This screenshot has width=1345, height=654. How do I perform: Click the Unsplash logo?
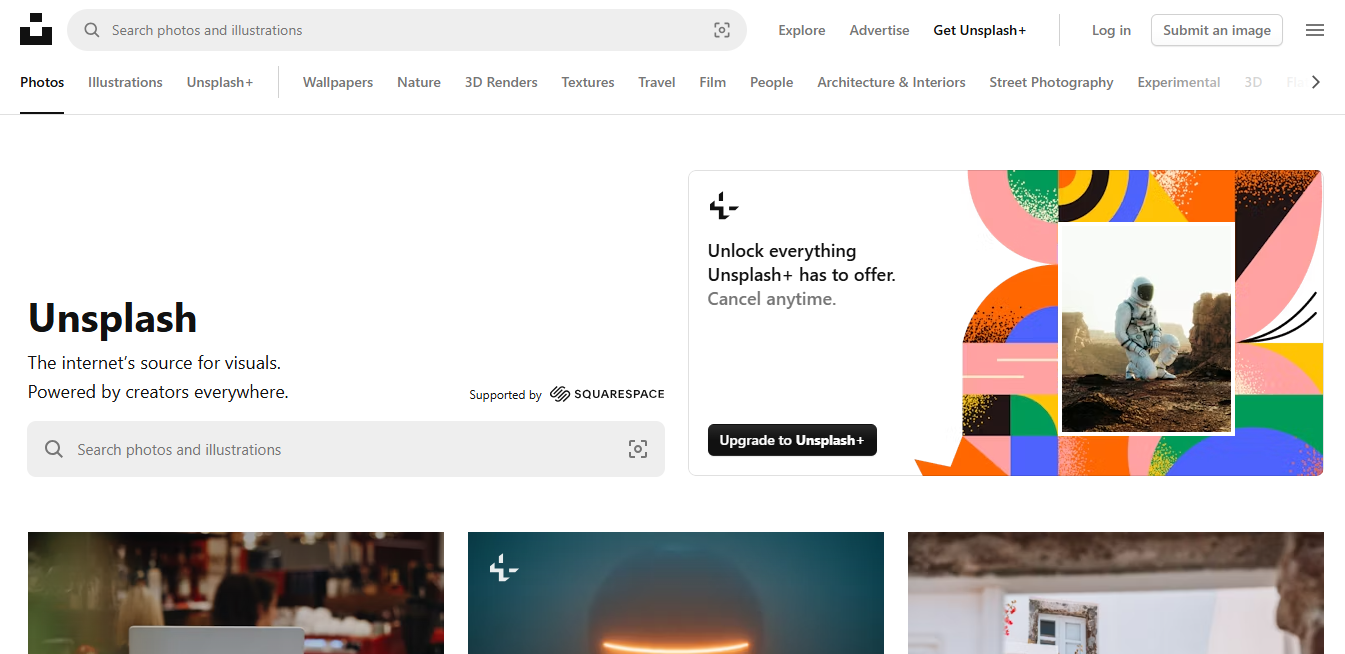click(x=36, y=29)
